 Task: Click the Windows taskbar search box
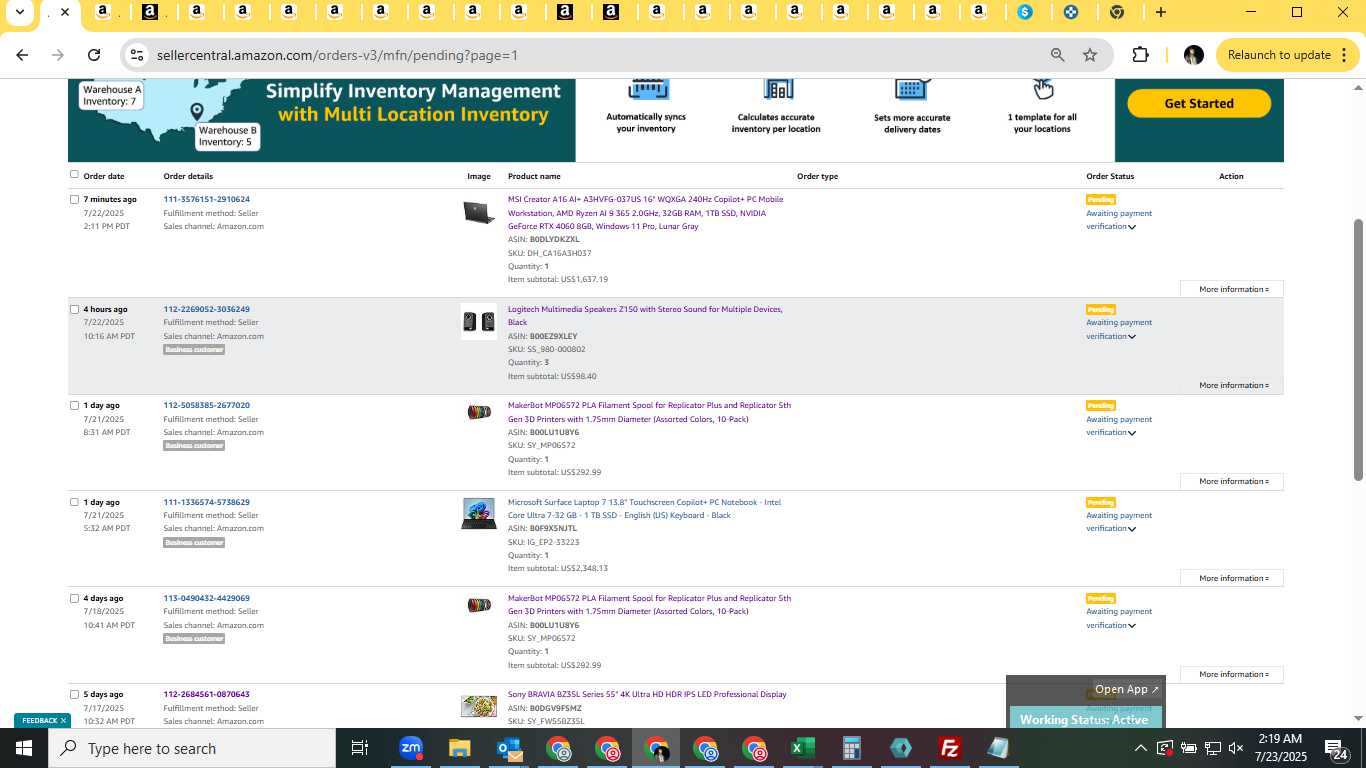click(x=192, y=748)
